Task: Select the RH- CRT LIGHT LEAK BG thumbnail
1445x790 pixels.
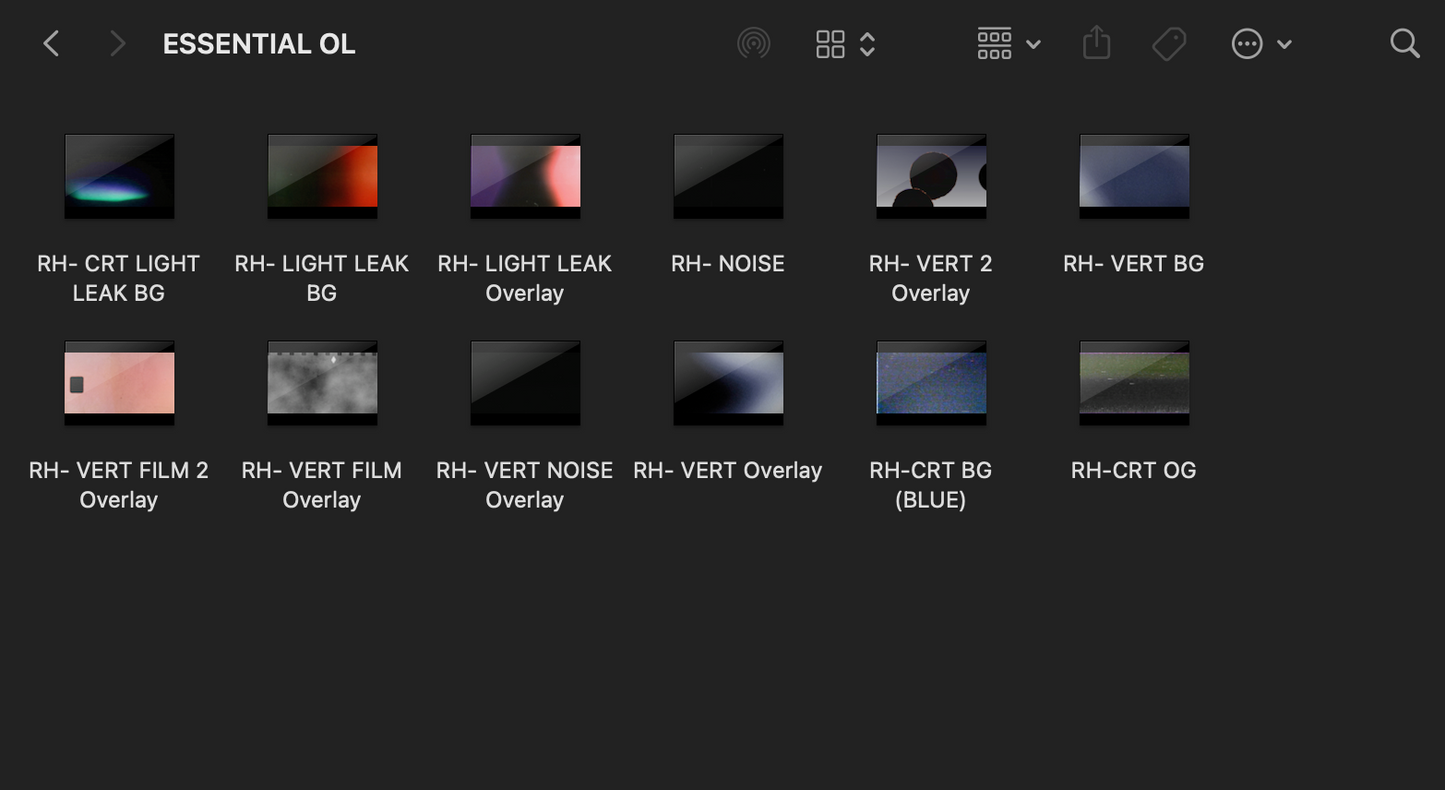Action: (x=119, y=176)
